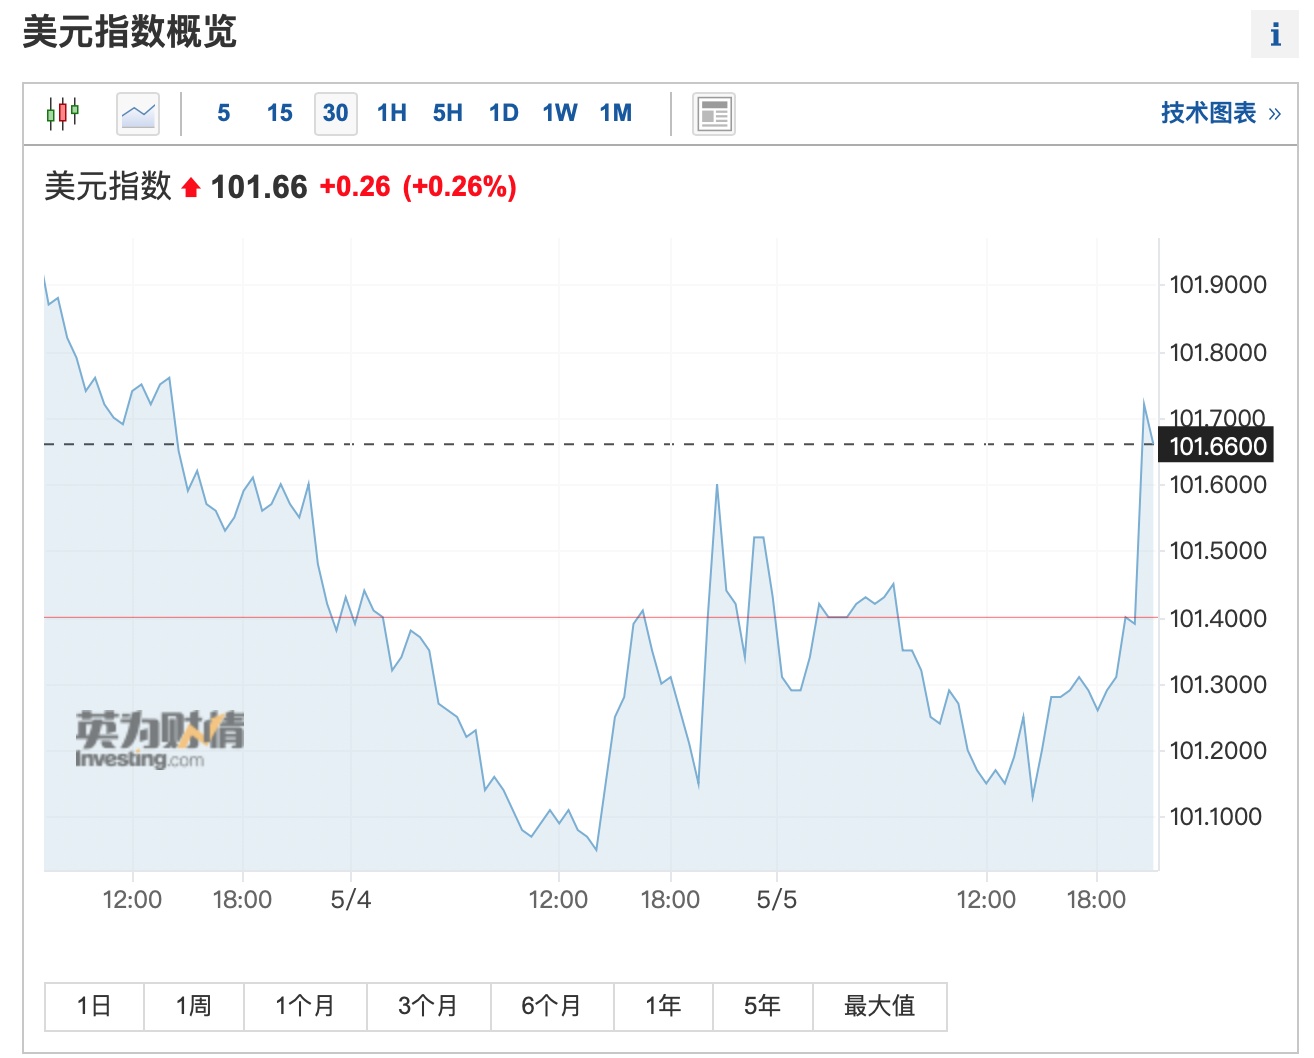The image size is (1314, 1058).
Task: Select the 1个月 range button
Action: pos(305,1006)
